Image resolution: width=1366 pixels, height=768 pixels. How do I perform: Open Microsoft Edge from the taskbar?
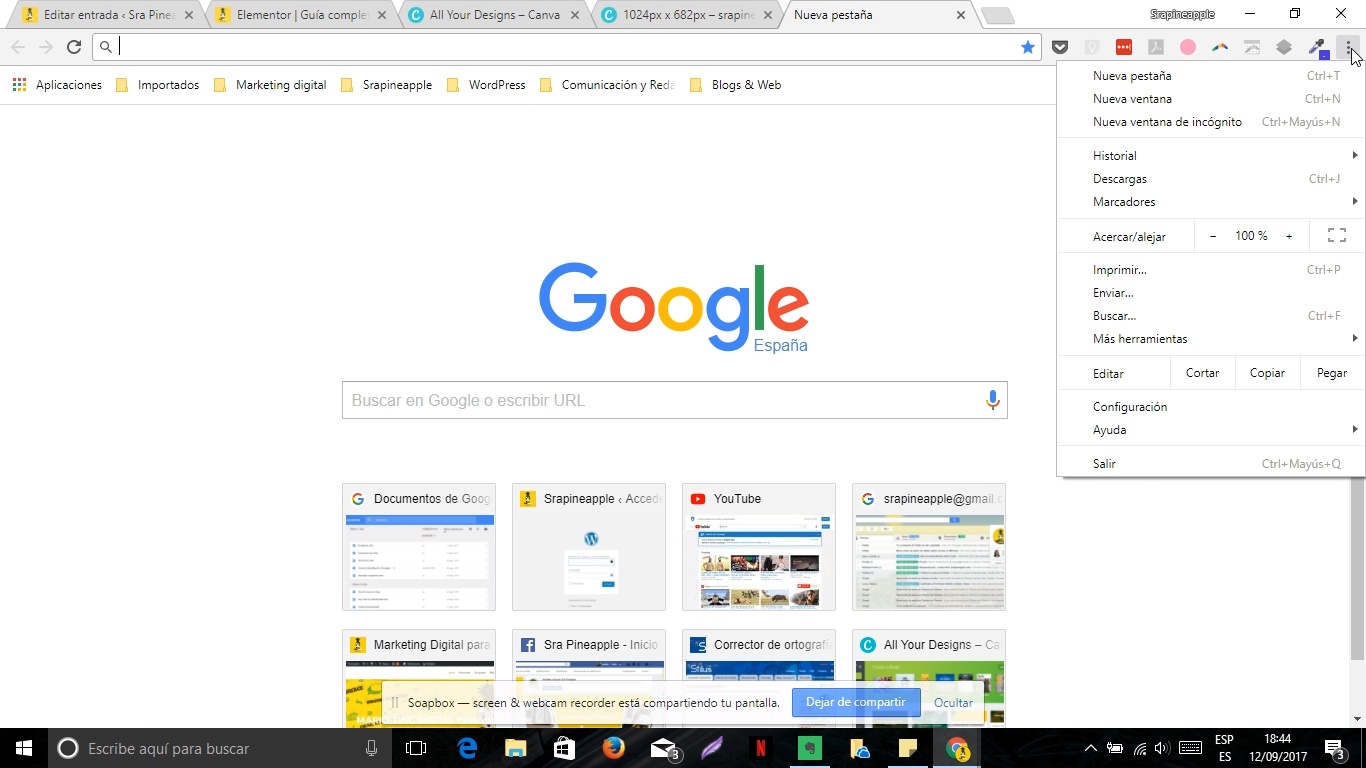(x=466, y=748)
